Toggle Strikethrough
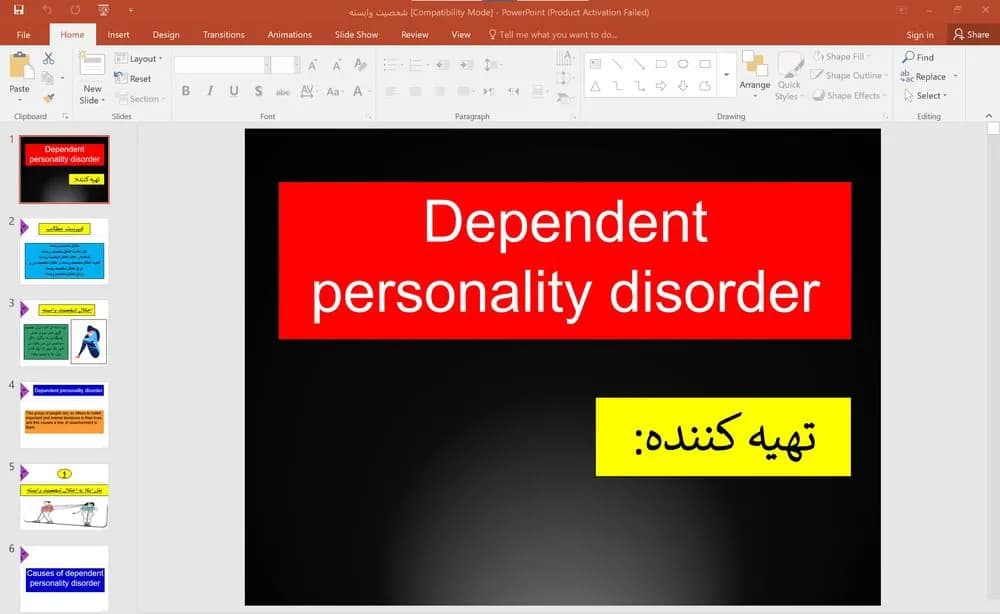The image size is (1000, 614). click(283, 92)
